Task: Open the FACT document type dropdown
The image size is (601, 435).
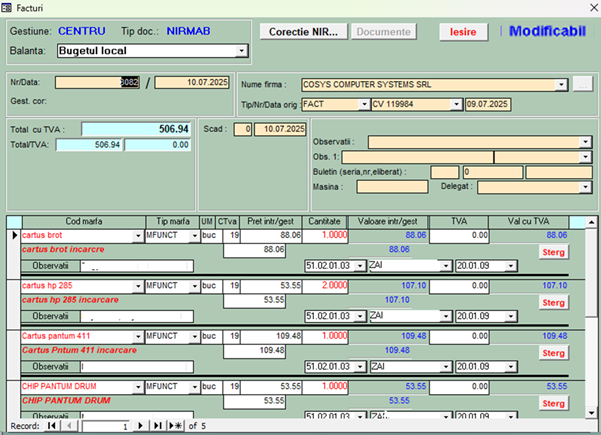Action: [362, 104]
